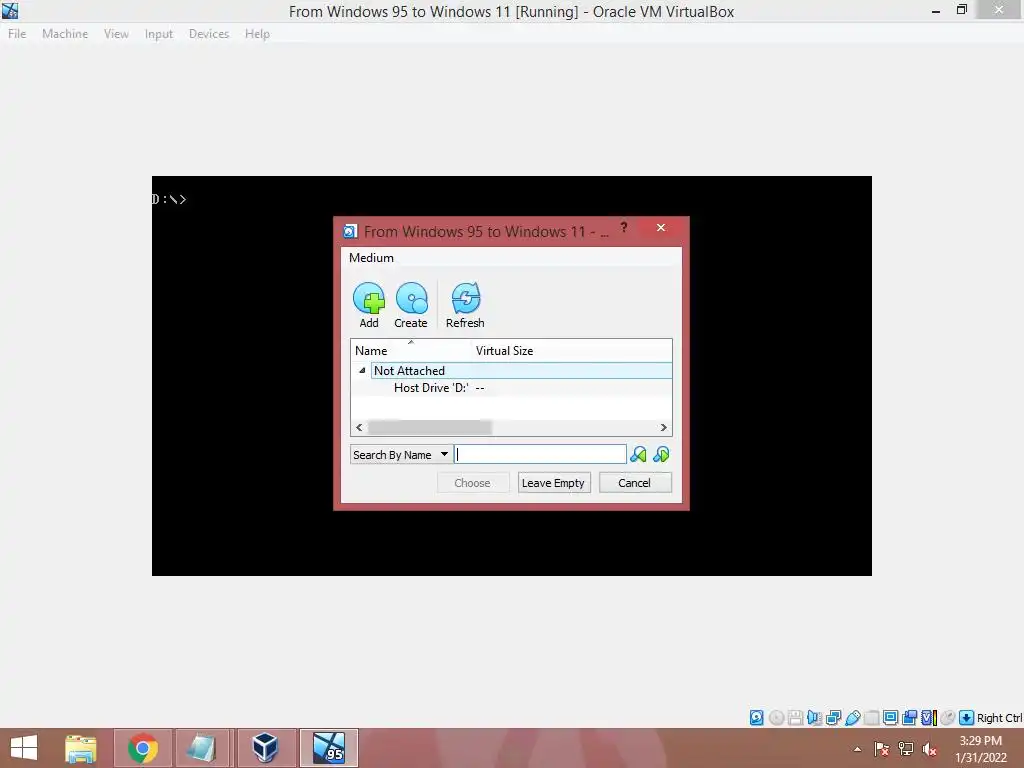Click the dialog help question mark
1024x768 pixels.
pos(624,227)
